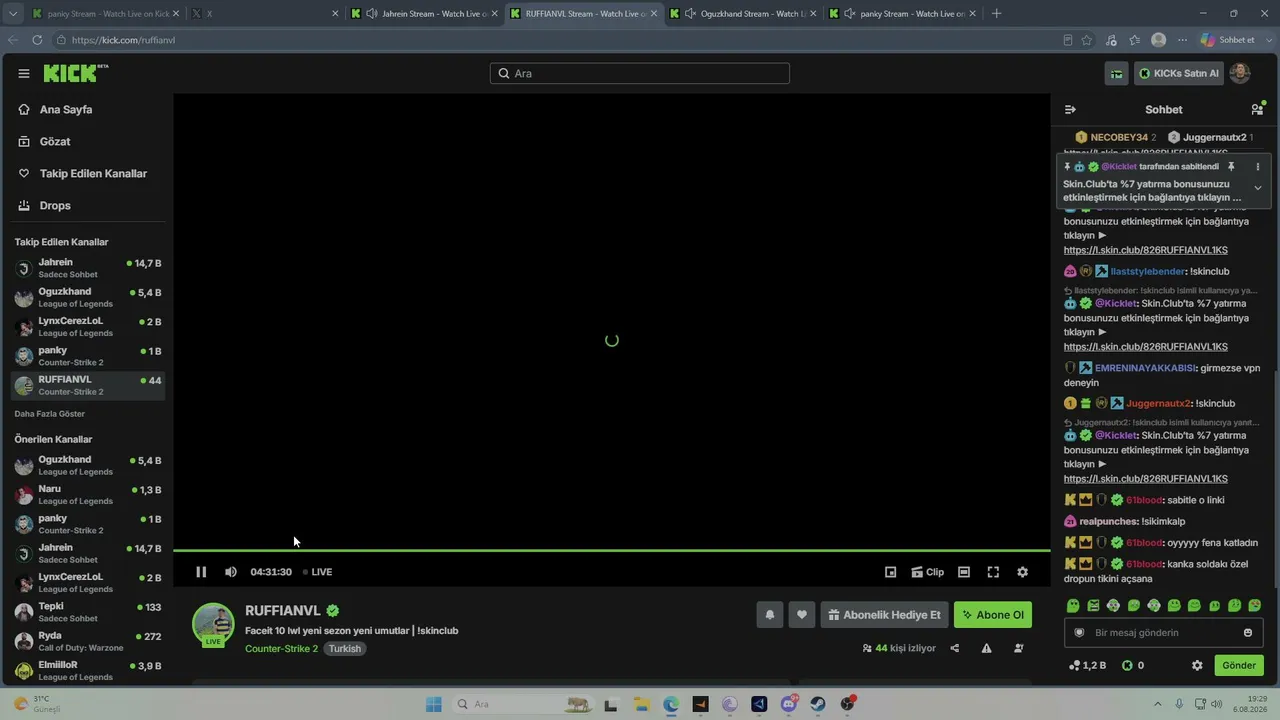Viewport: 1280px width, 720px height.
Task: Switch to Jahrein Stream browser tab
Action: (423, 14)
